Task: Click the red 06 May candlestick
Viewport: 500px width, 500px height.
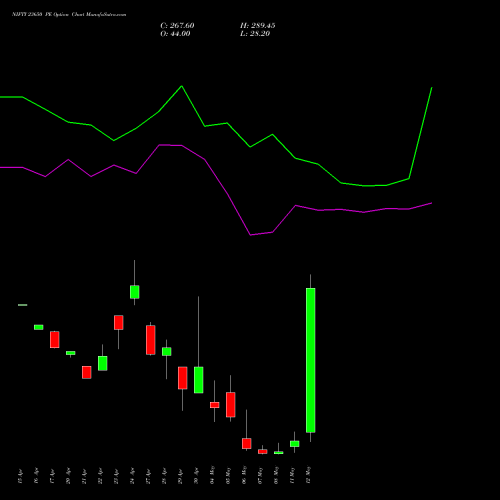Action: click(247, 444)
